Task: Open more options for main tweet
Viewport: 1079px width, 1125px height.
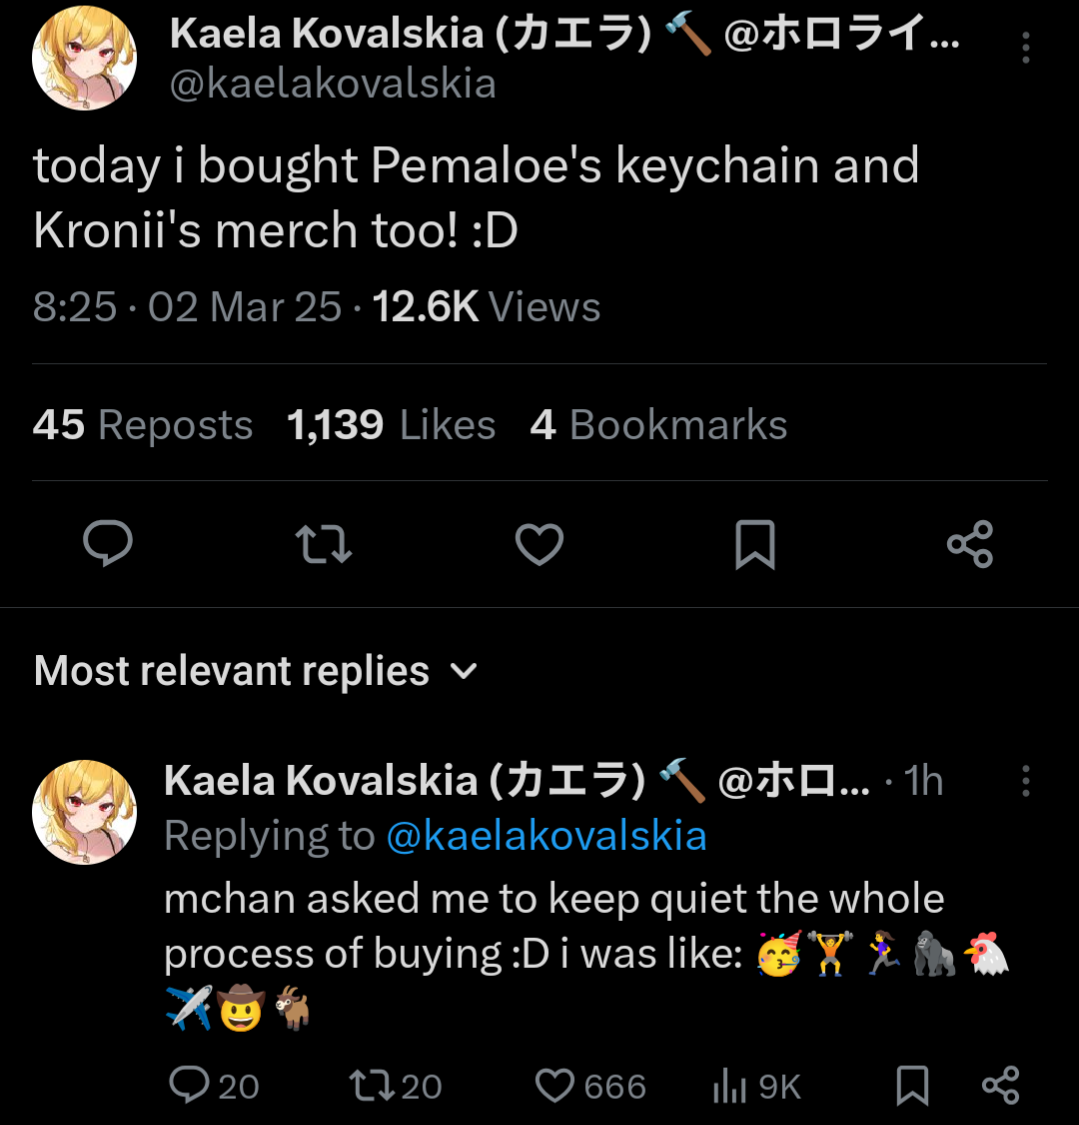Action: (x=1025, y=47)
